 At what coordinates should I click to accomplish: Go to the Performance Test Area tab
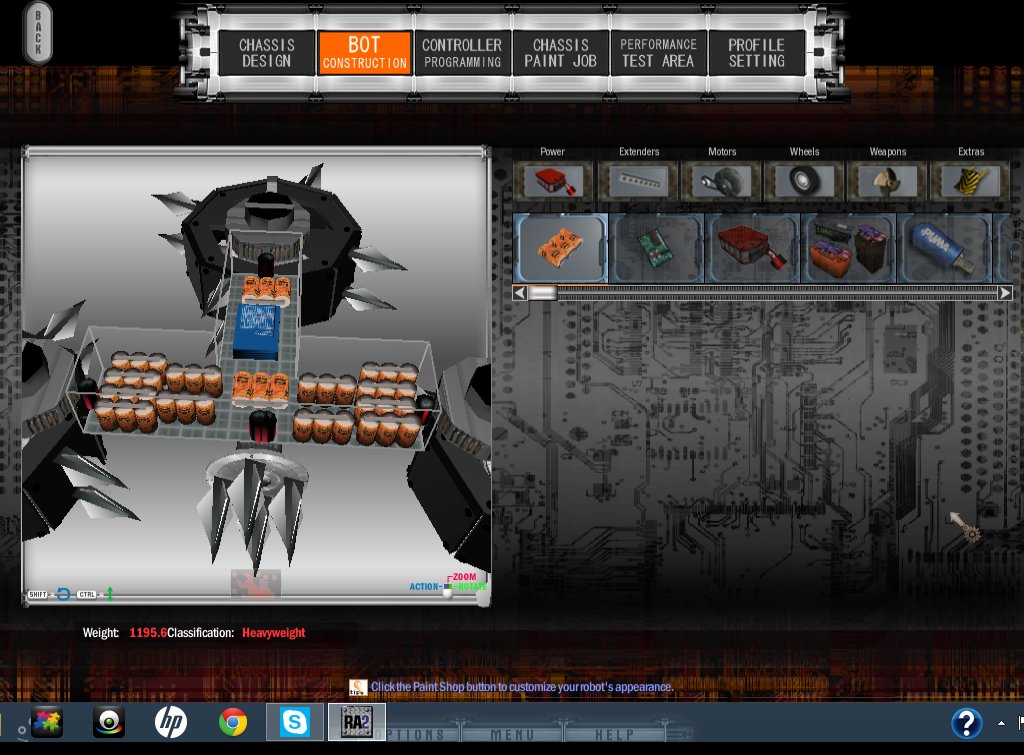(x=658, y=53)
